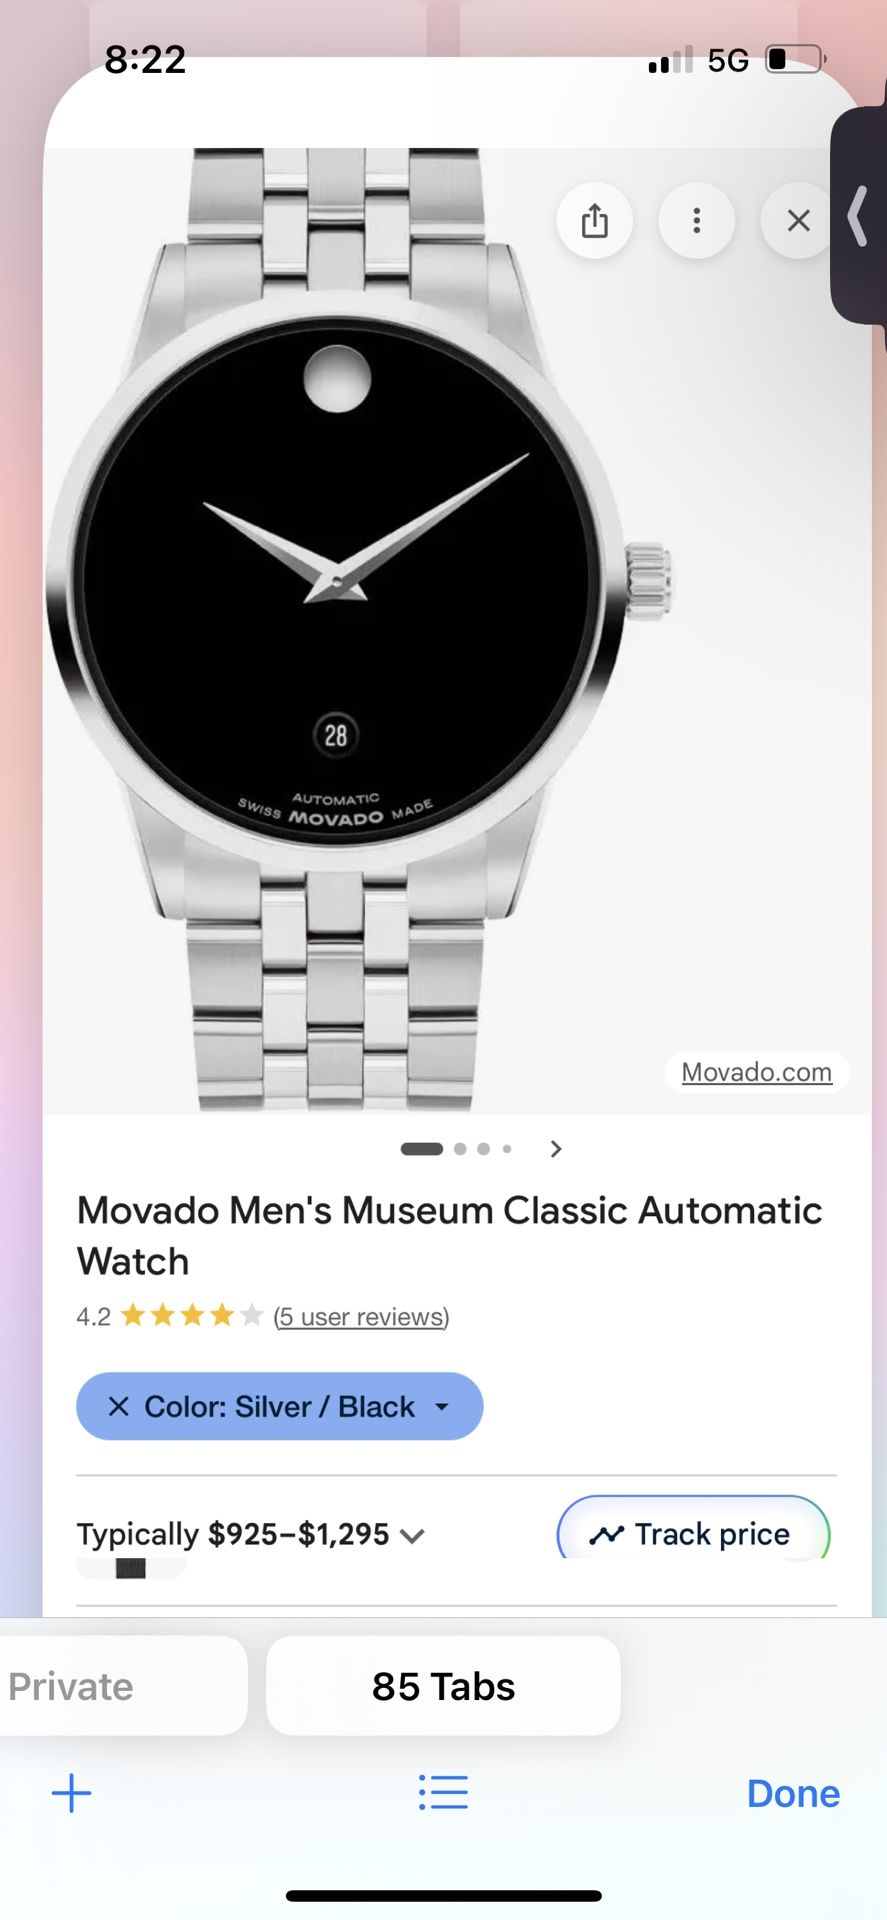Viewport: 887px width, 1920px height.
Task: Tap Done to exit tab view
Action: [x=793, y=1793]
